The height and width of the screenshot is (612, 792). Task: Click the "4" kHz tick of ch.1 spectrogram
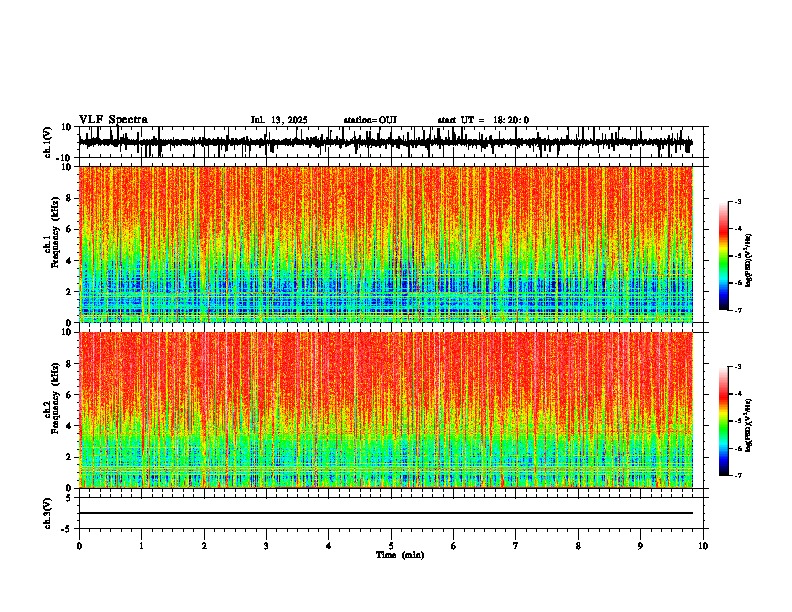tap(69, 261)
